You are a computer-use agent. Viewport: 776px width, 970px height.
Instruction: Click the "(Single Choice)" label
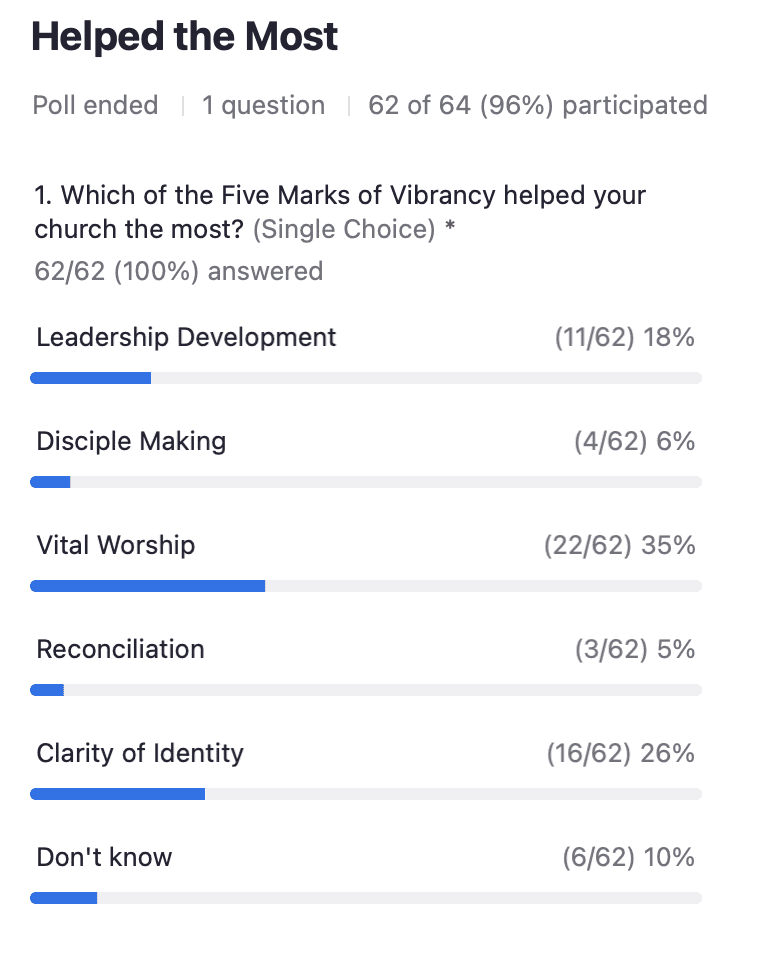344,229
